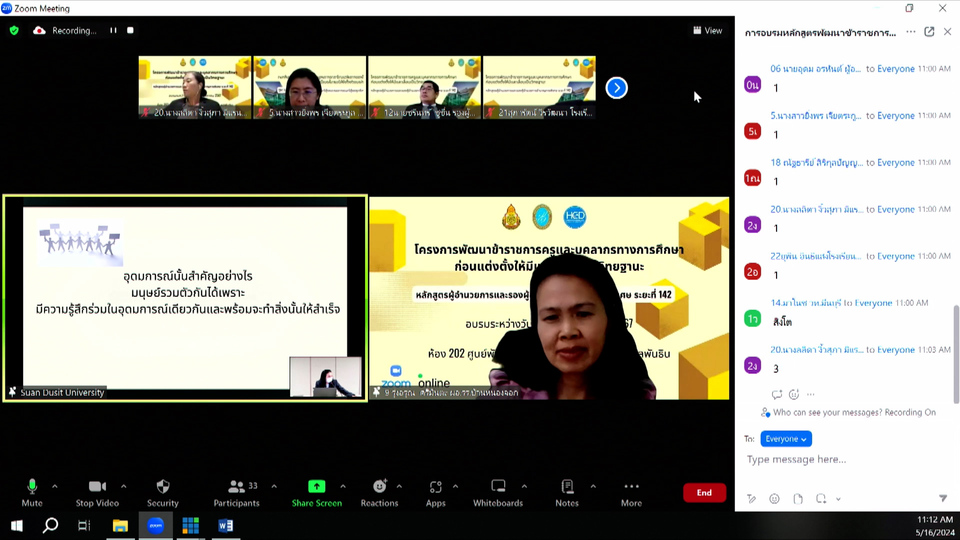Expand the audio options arrow next to Mute

[55, 487]
